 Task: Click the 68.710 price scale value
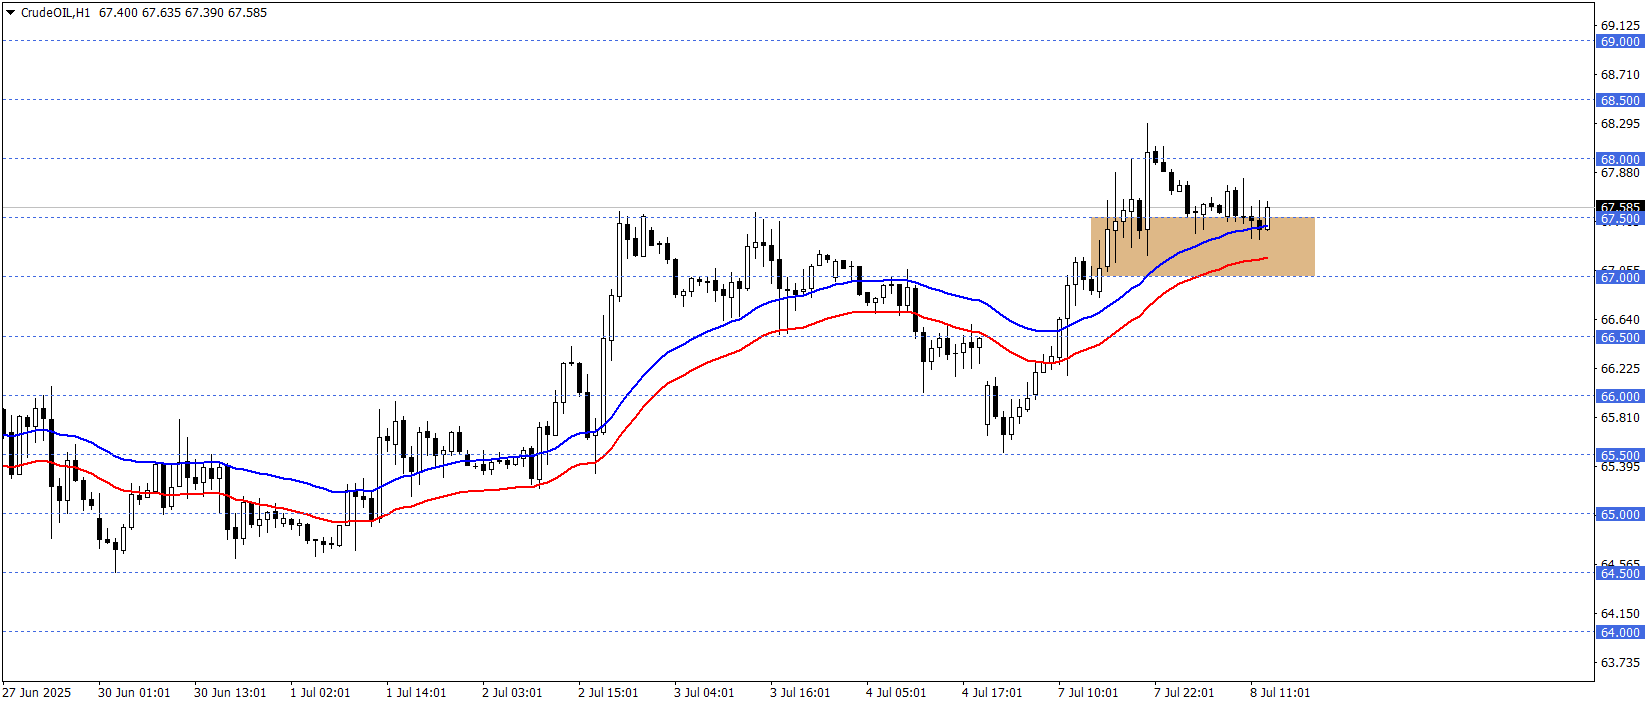coord(1620,74)
